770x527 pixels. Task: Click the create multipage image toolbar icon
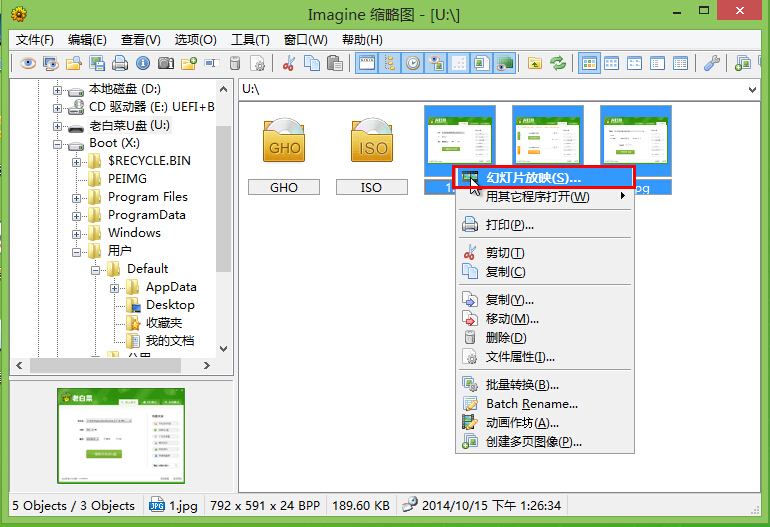742,63
